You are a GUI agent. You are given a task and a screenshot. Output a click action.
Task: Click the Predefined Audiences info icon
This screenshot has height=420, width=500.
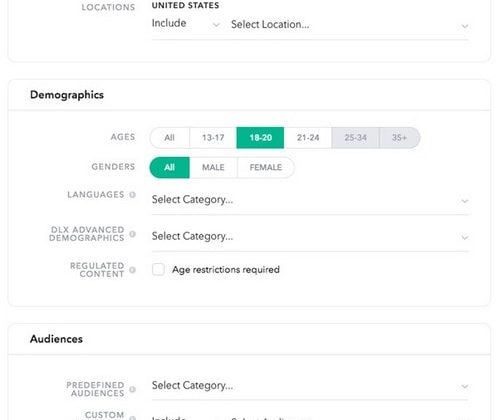point(132,389)
